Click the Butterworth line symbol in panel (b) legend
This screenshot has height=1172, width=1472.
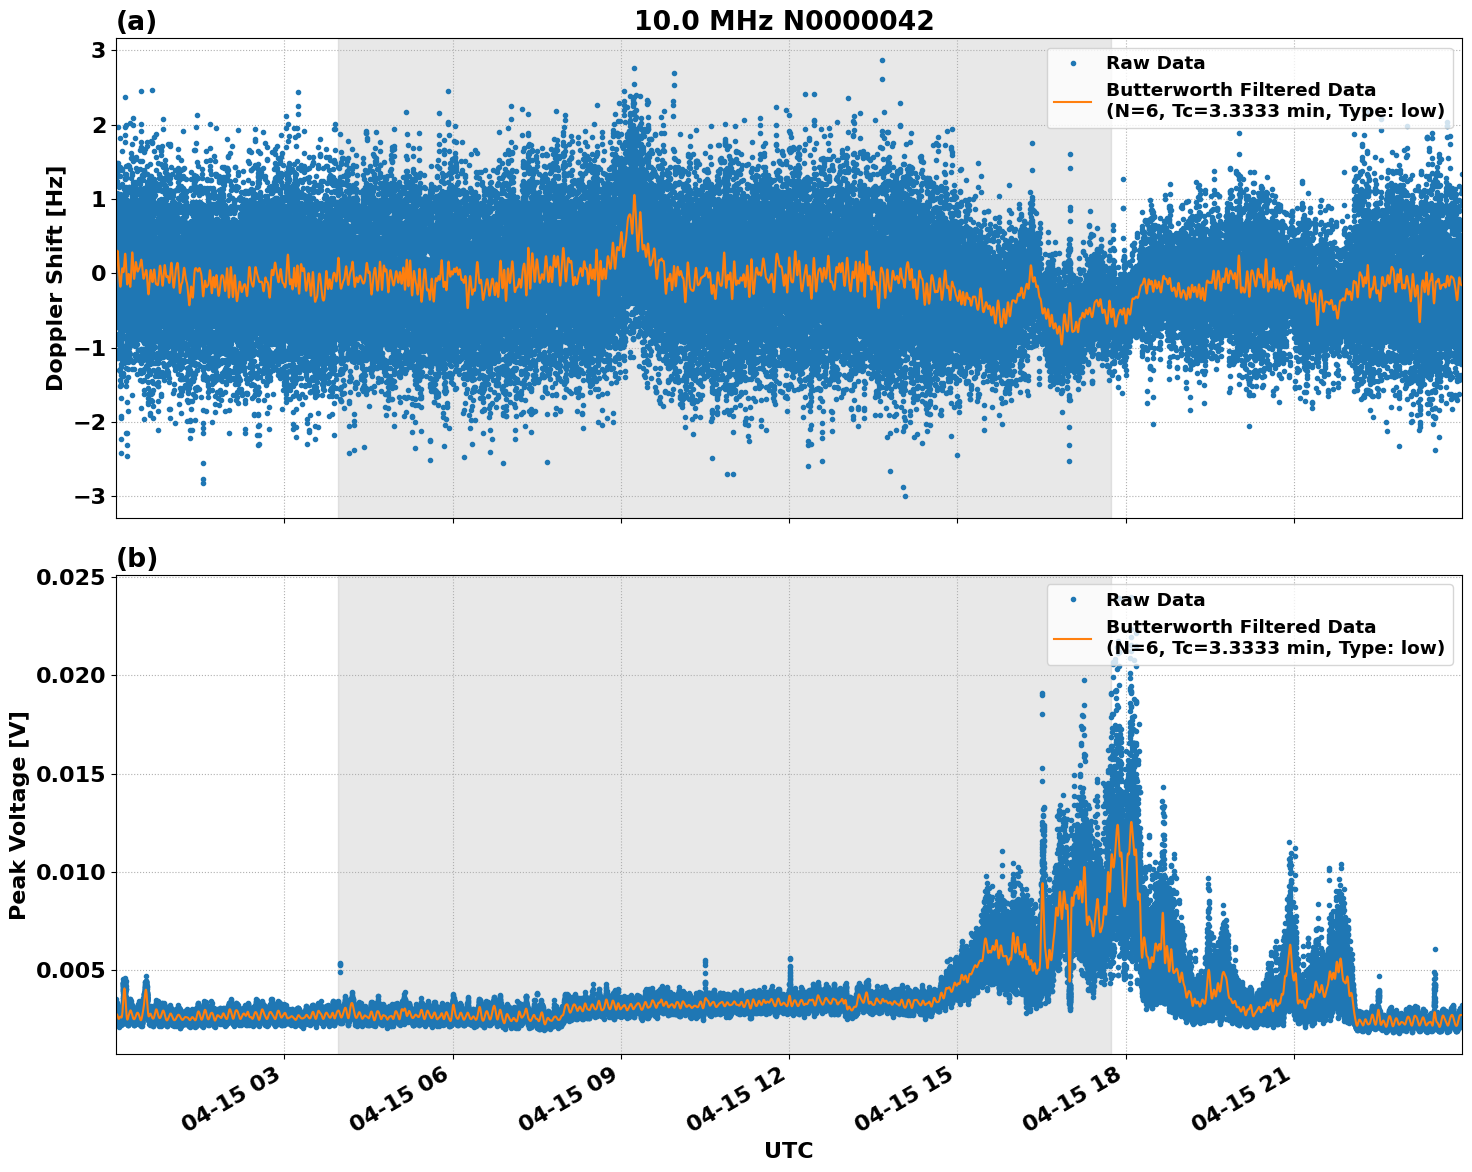tap(1075, 637)
